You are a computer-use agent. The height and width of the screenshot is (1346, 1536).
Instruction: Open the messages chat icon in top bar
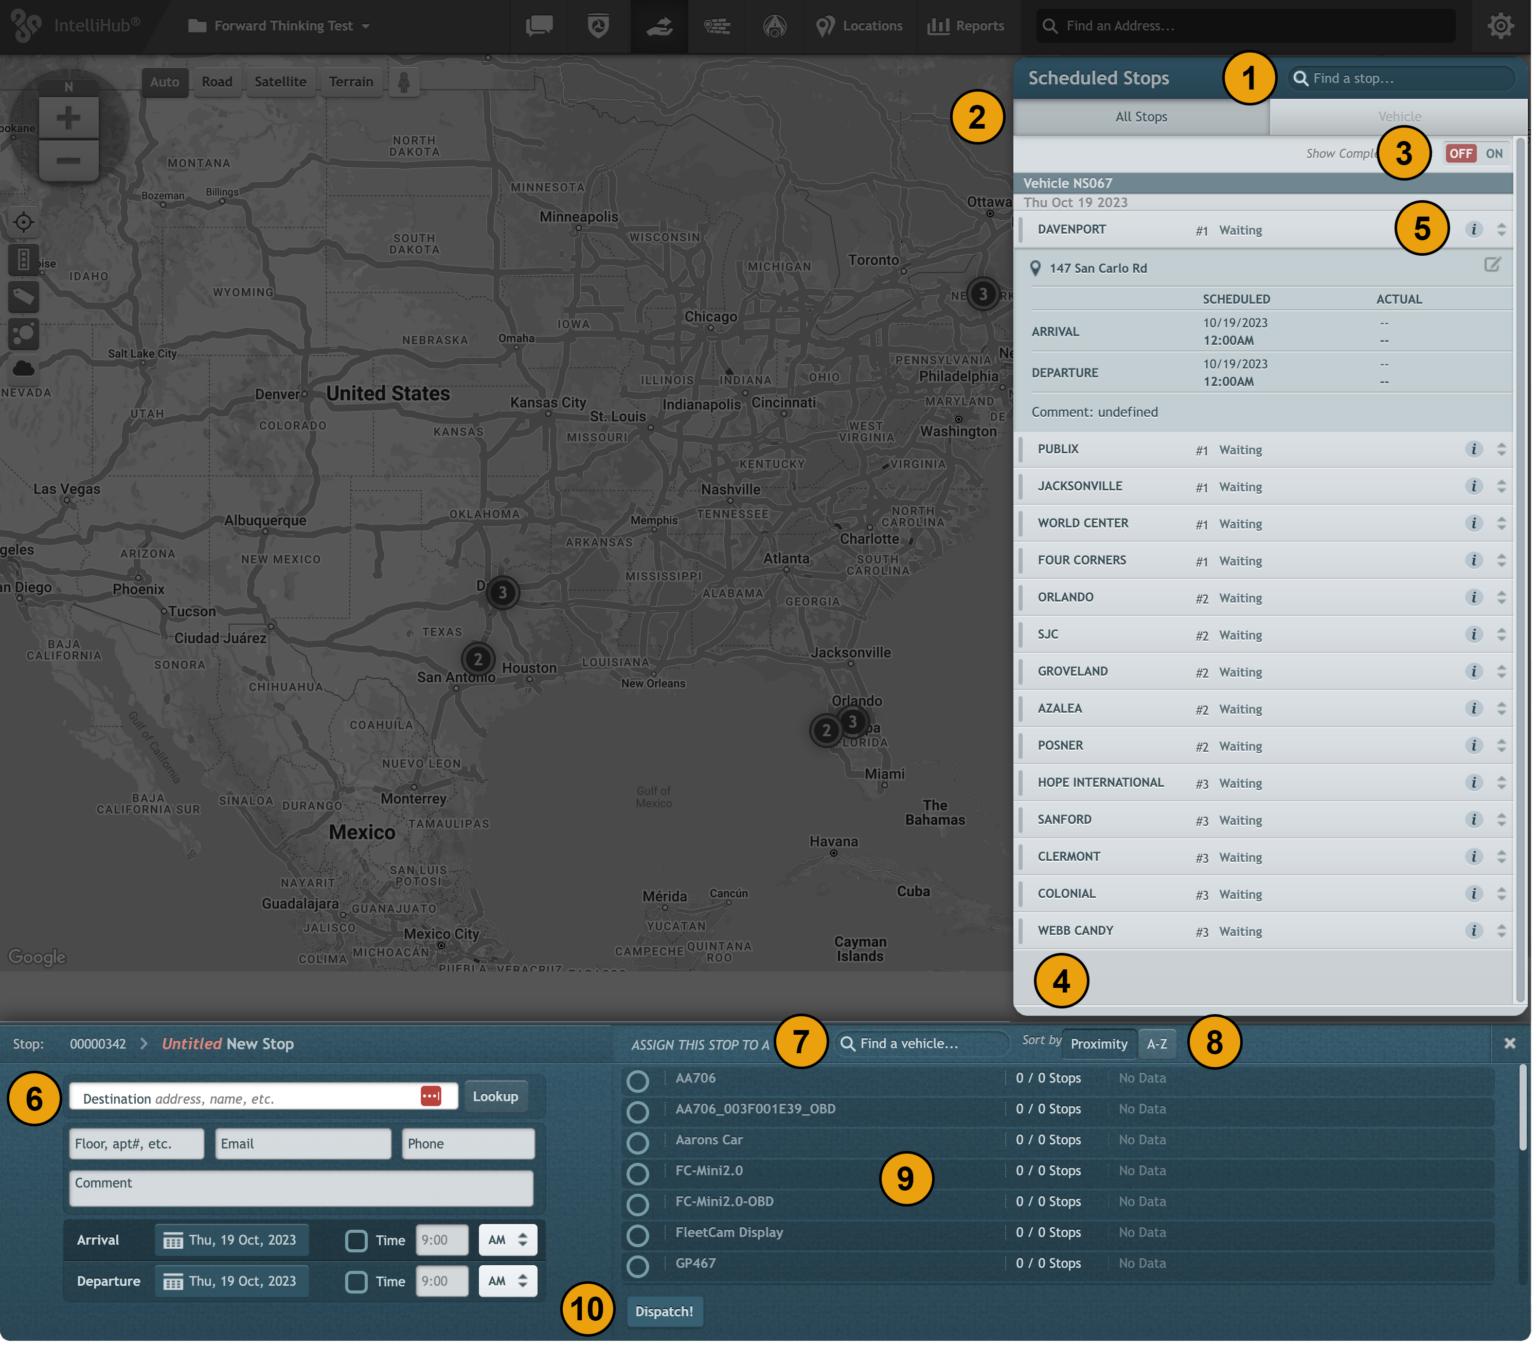tap(539, 26)
